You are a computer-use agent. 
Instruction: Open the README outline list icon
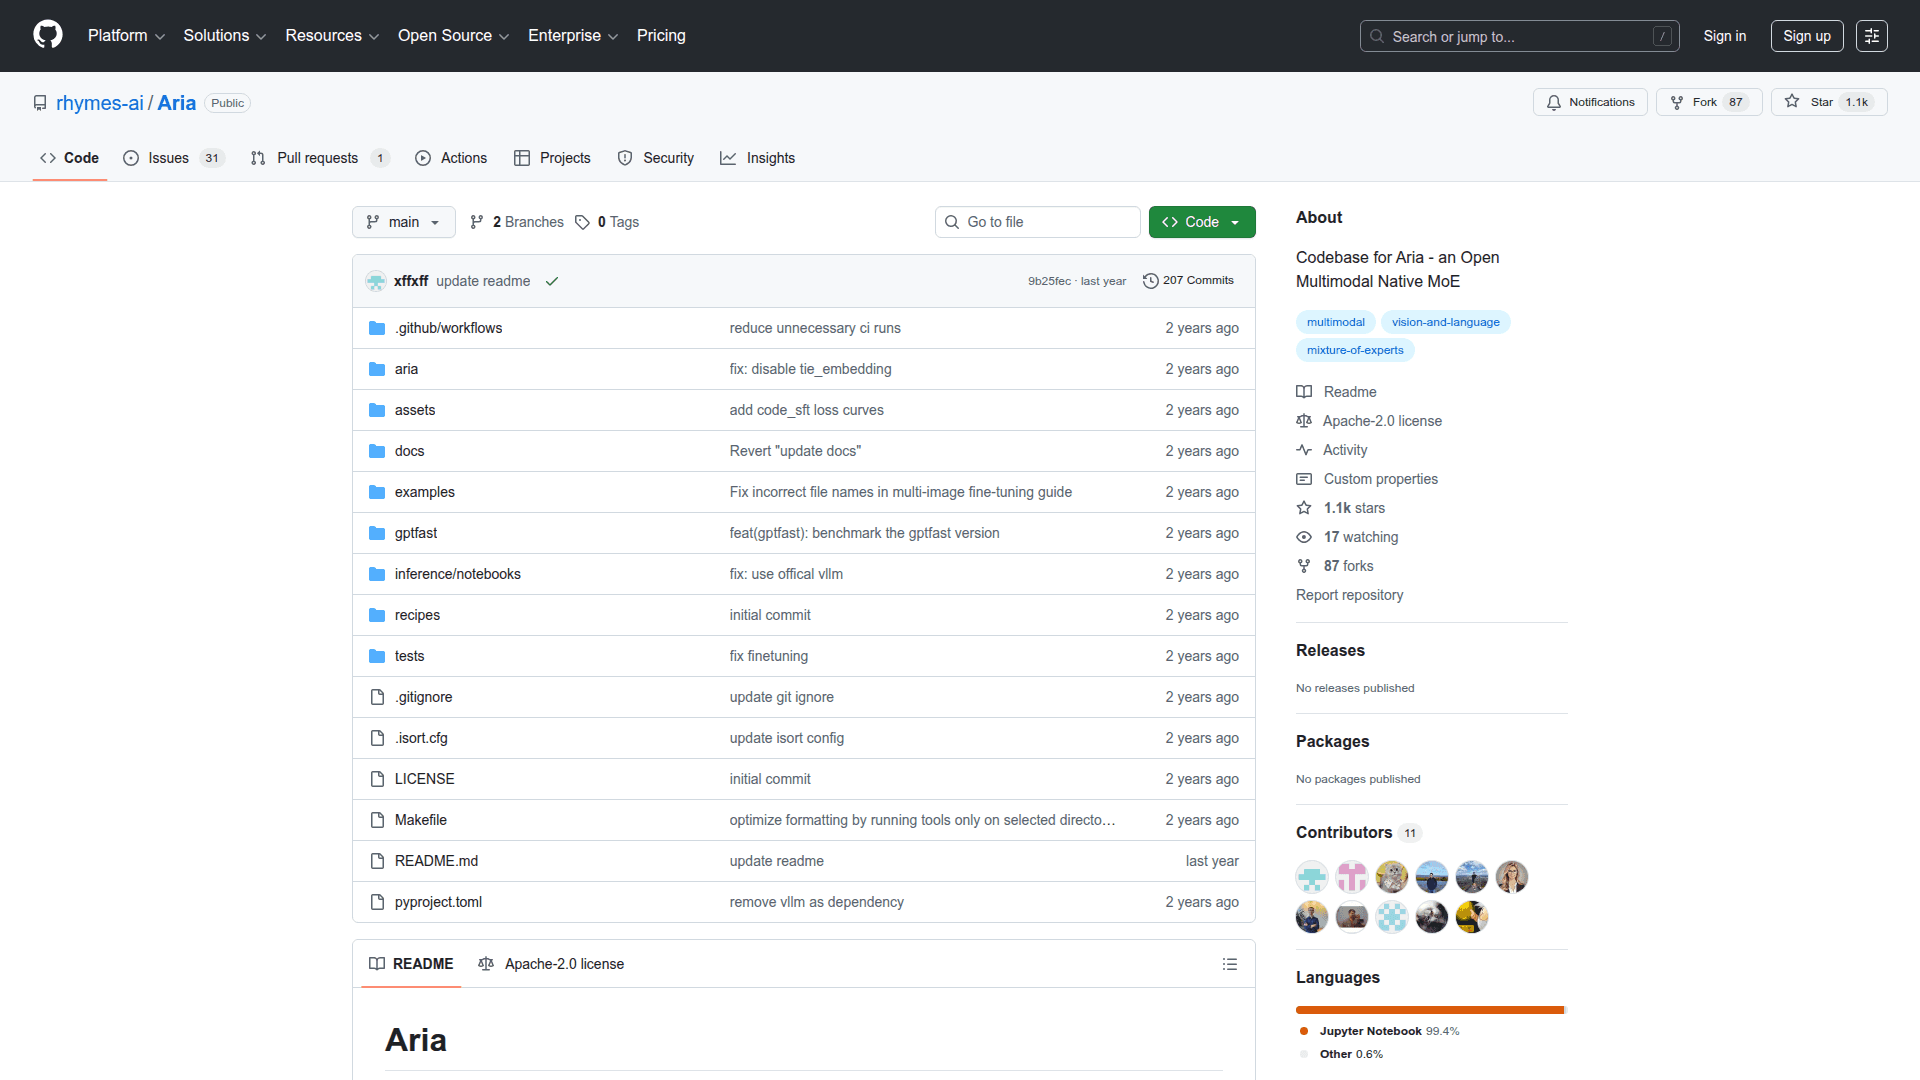pos(1229,964)
